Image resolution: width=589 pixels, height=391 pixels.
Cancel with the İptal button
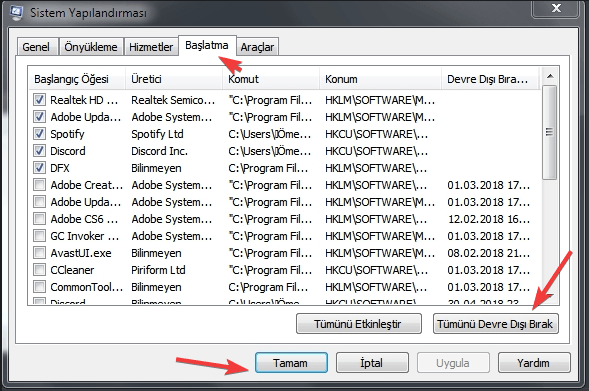(x=372, y=363)
